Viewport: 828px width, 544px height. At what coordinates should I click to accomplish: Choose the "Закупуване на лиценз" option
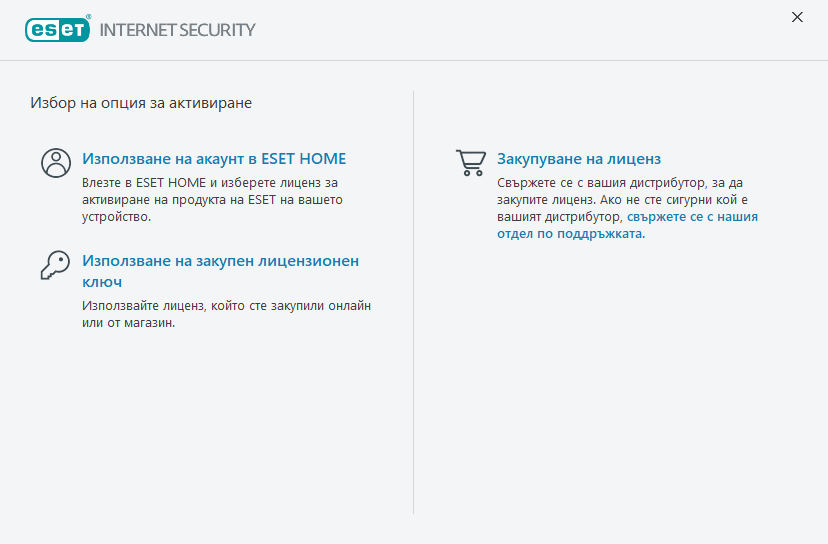point(579,159)
